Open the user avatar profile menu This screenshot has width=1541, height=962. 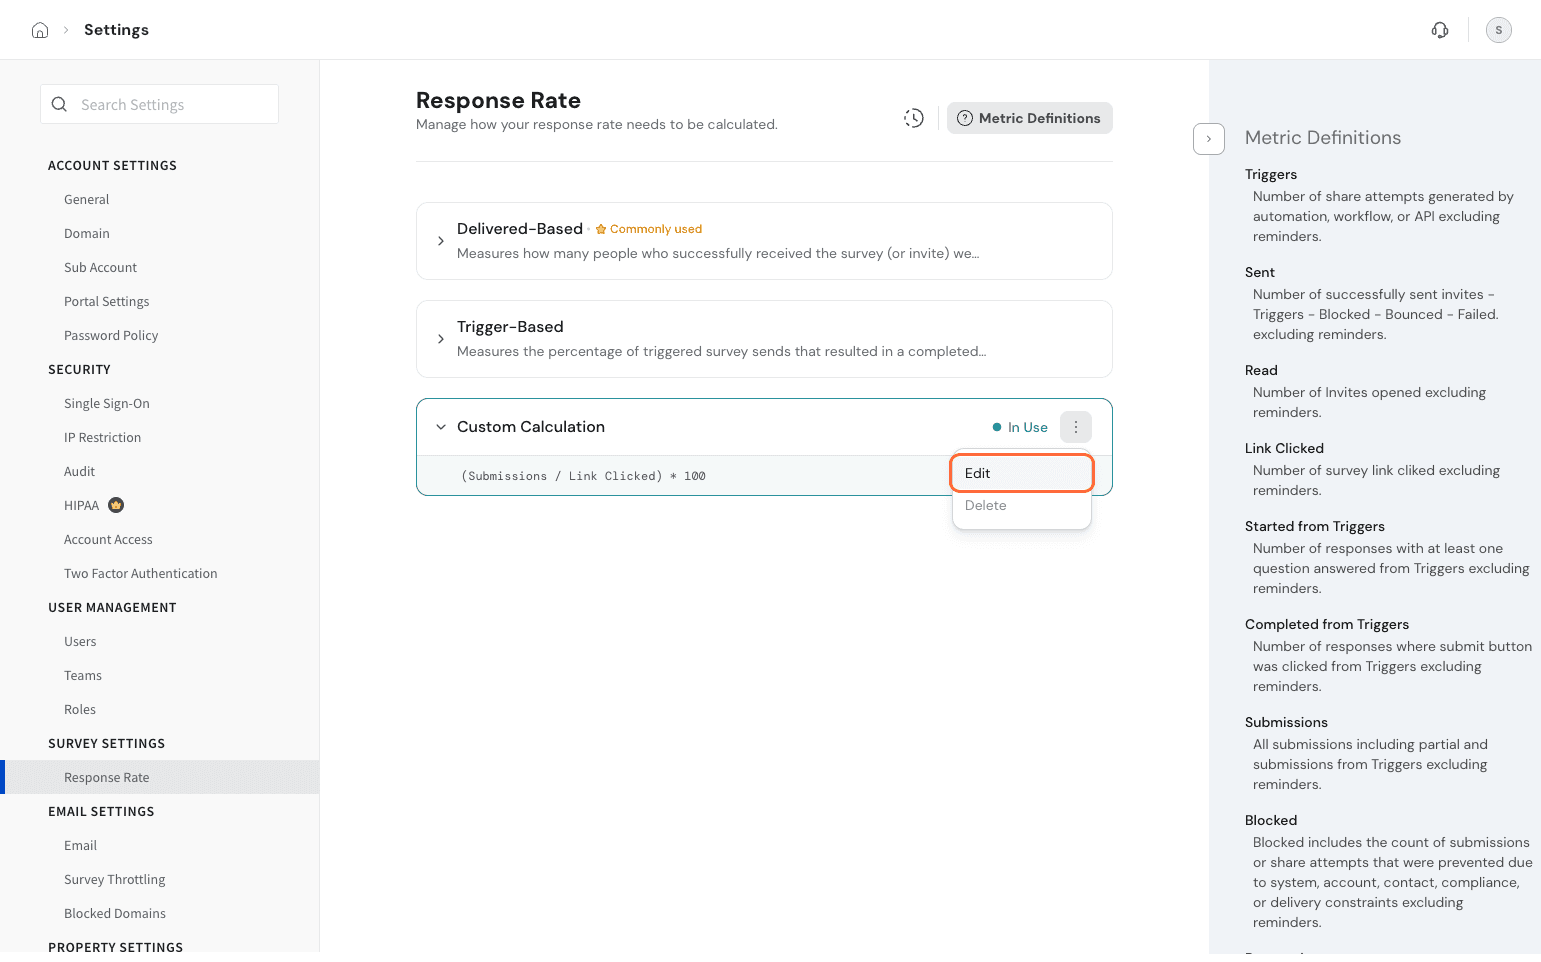coord(1498,30)
